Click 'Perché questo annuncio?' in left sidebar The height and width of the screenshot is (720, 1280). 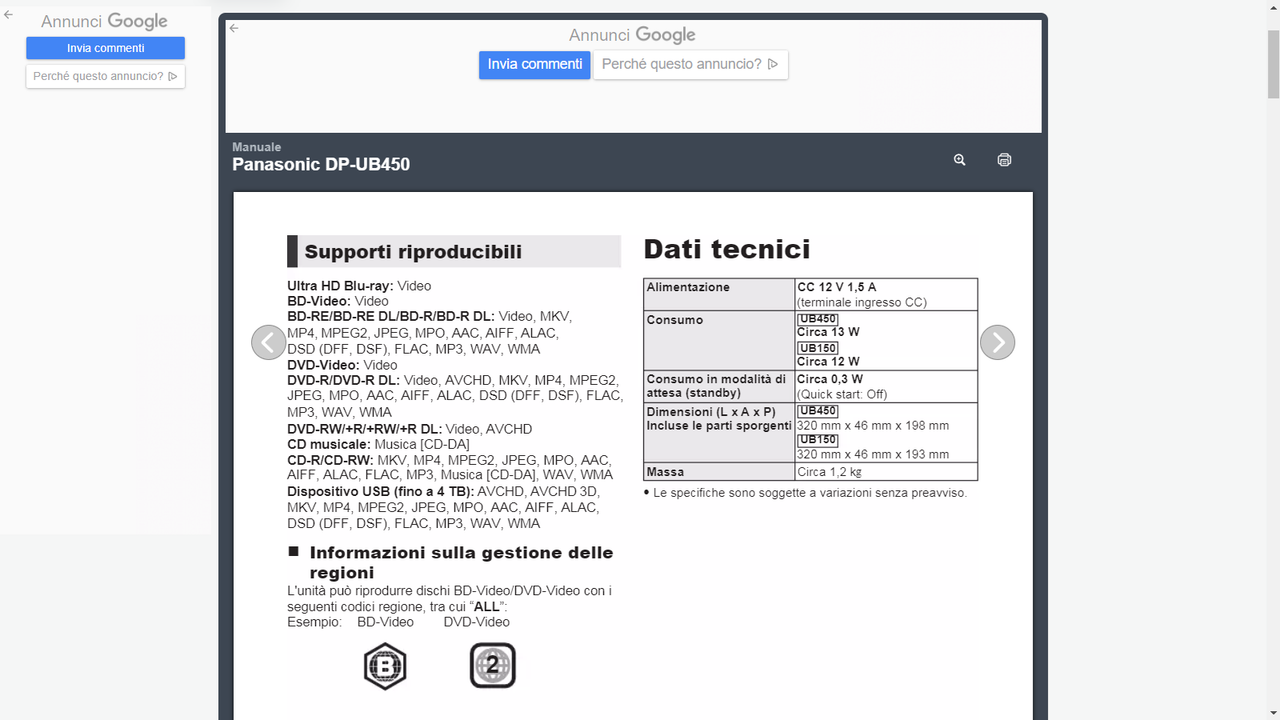pos(105,76)
